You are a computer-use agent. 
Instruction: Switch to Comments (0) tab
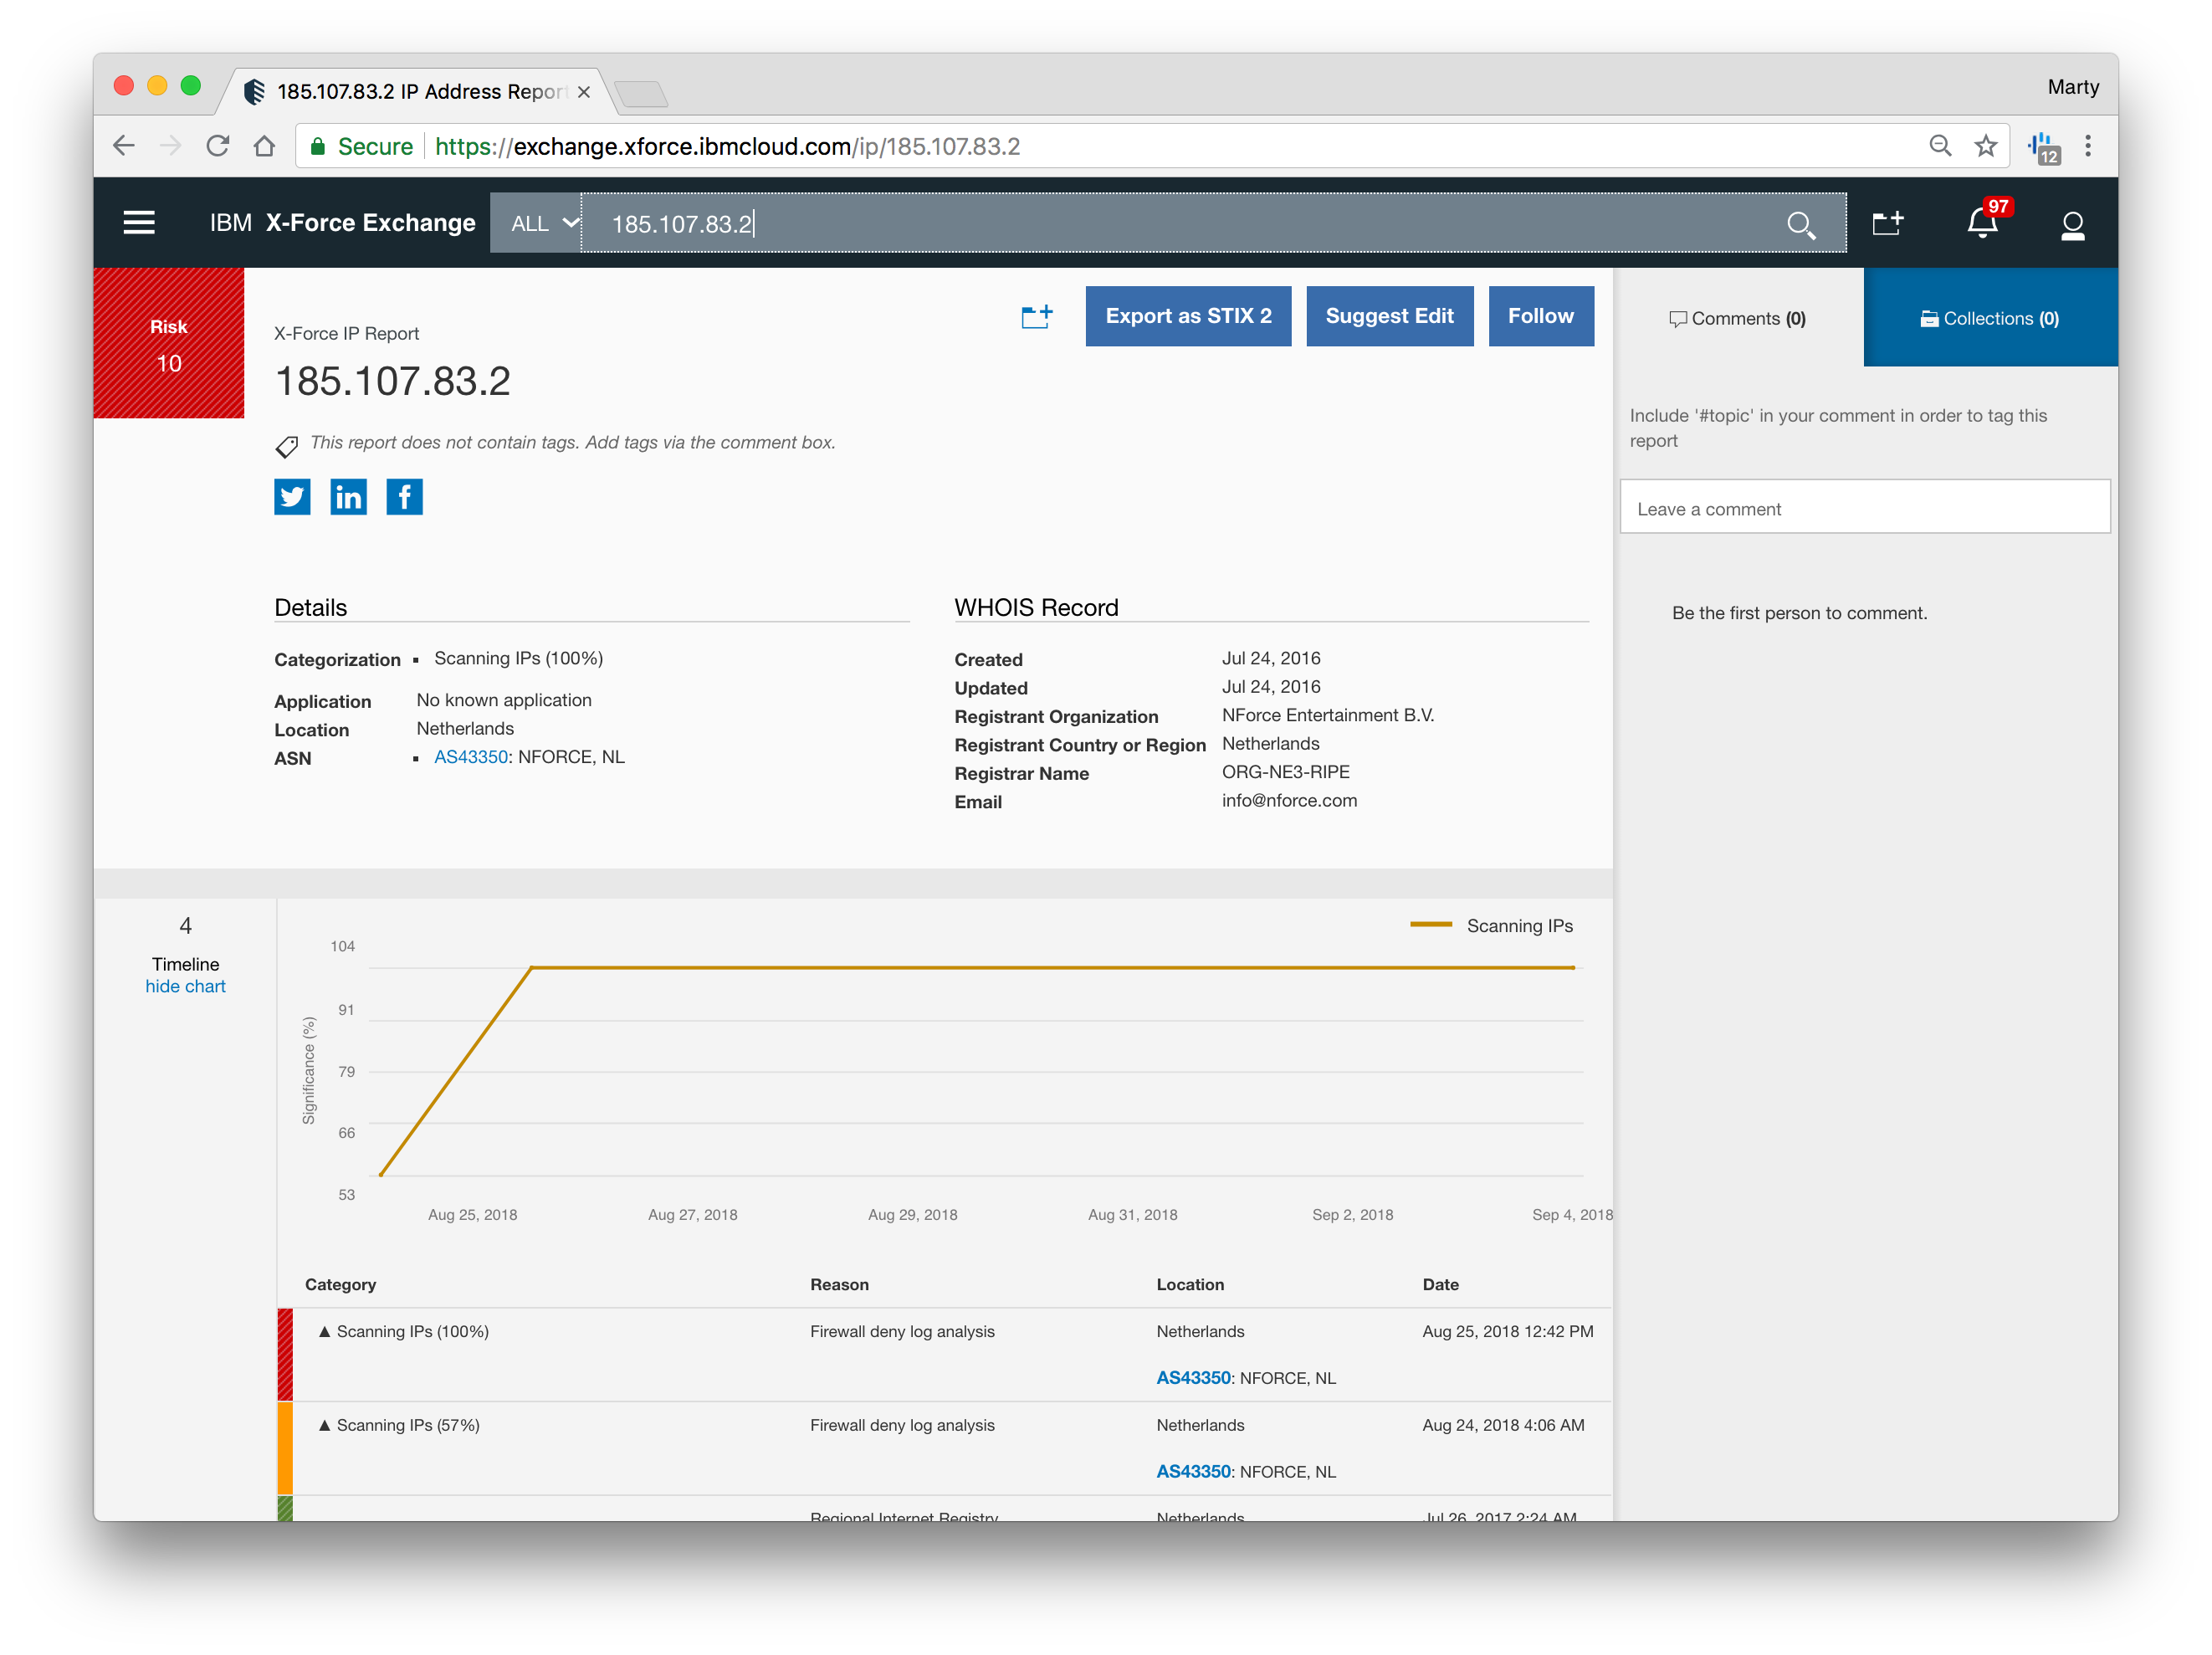click(1738, 318)
